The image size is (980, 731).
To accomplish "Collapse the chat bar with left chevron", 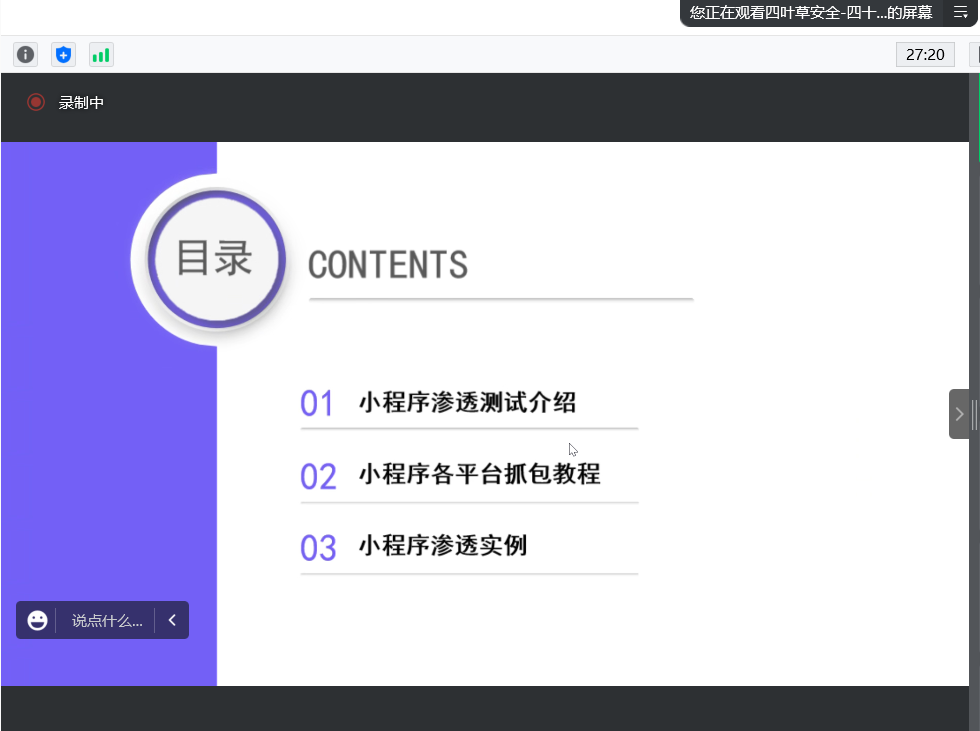I will 172,620.
